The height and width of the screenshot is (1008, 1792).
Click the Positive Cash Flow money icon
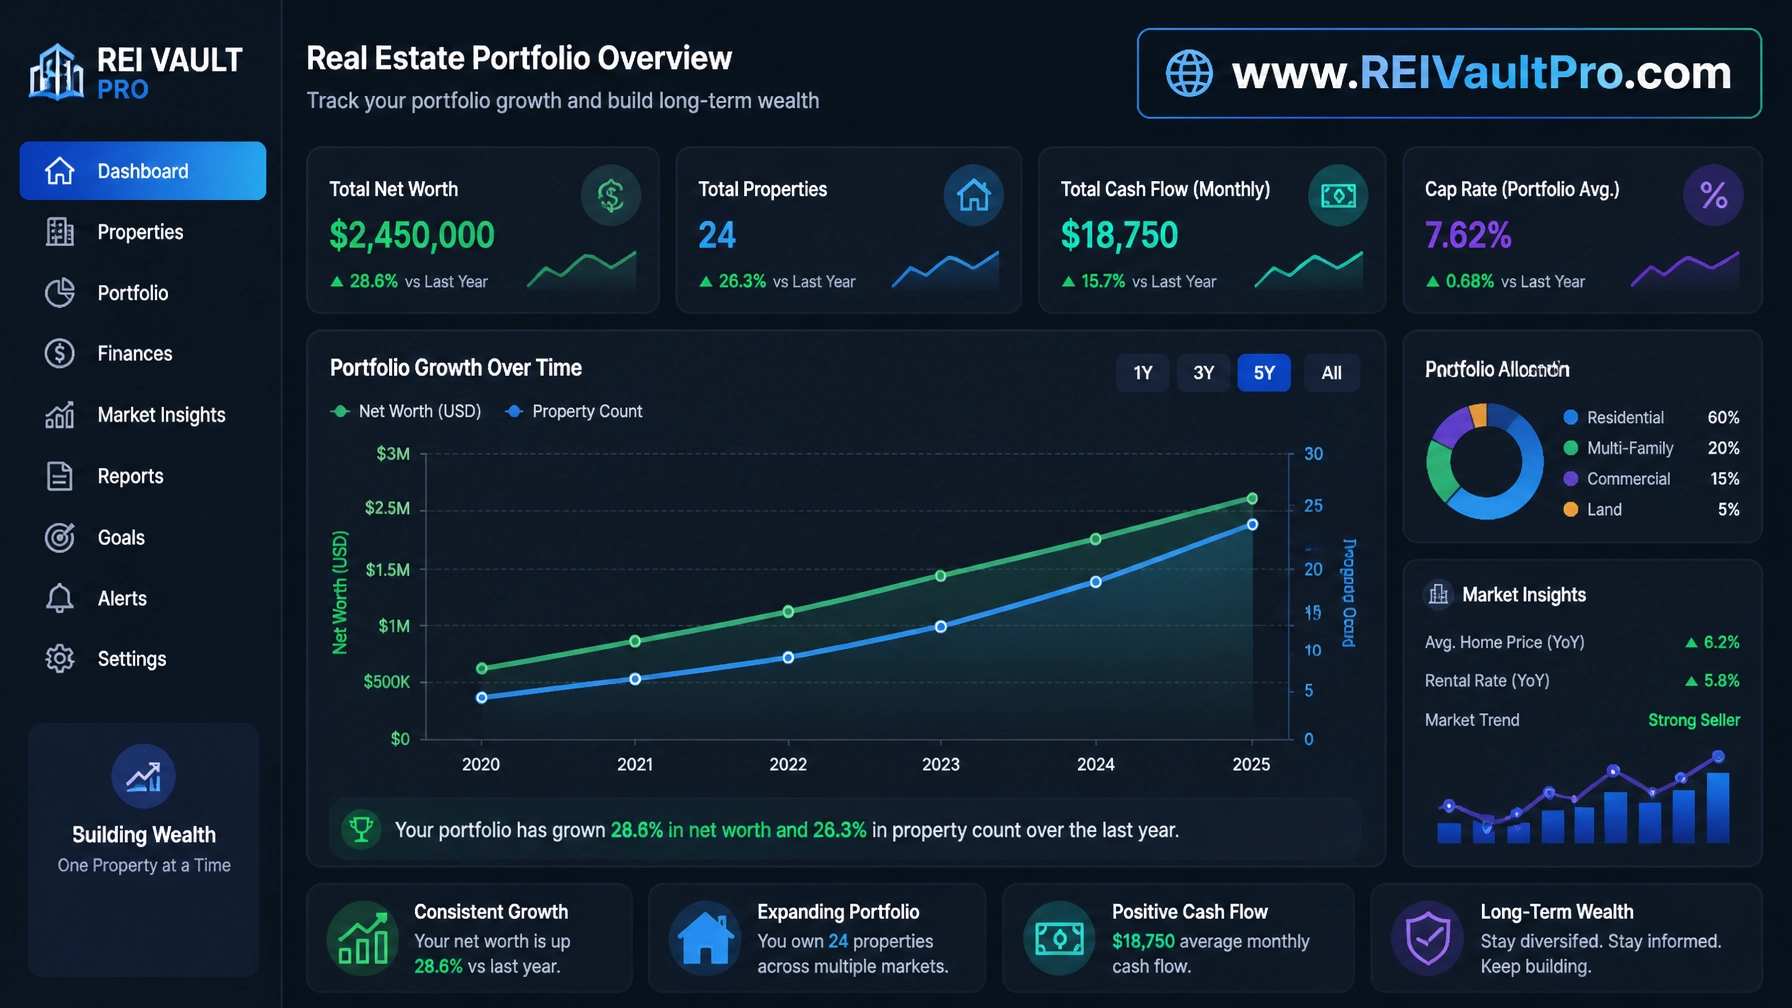point(1059,938)
